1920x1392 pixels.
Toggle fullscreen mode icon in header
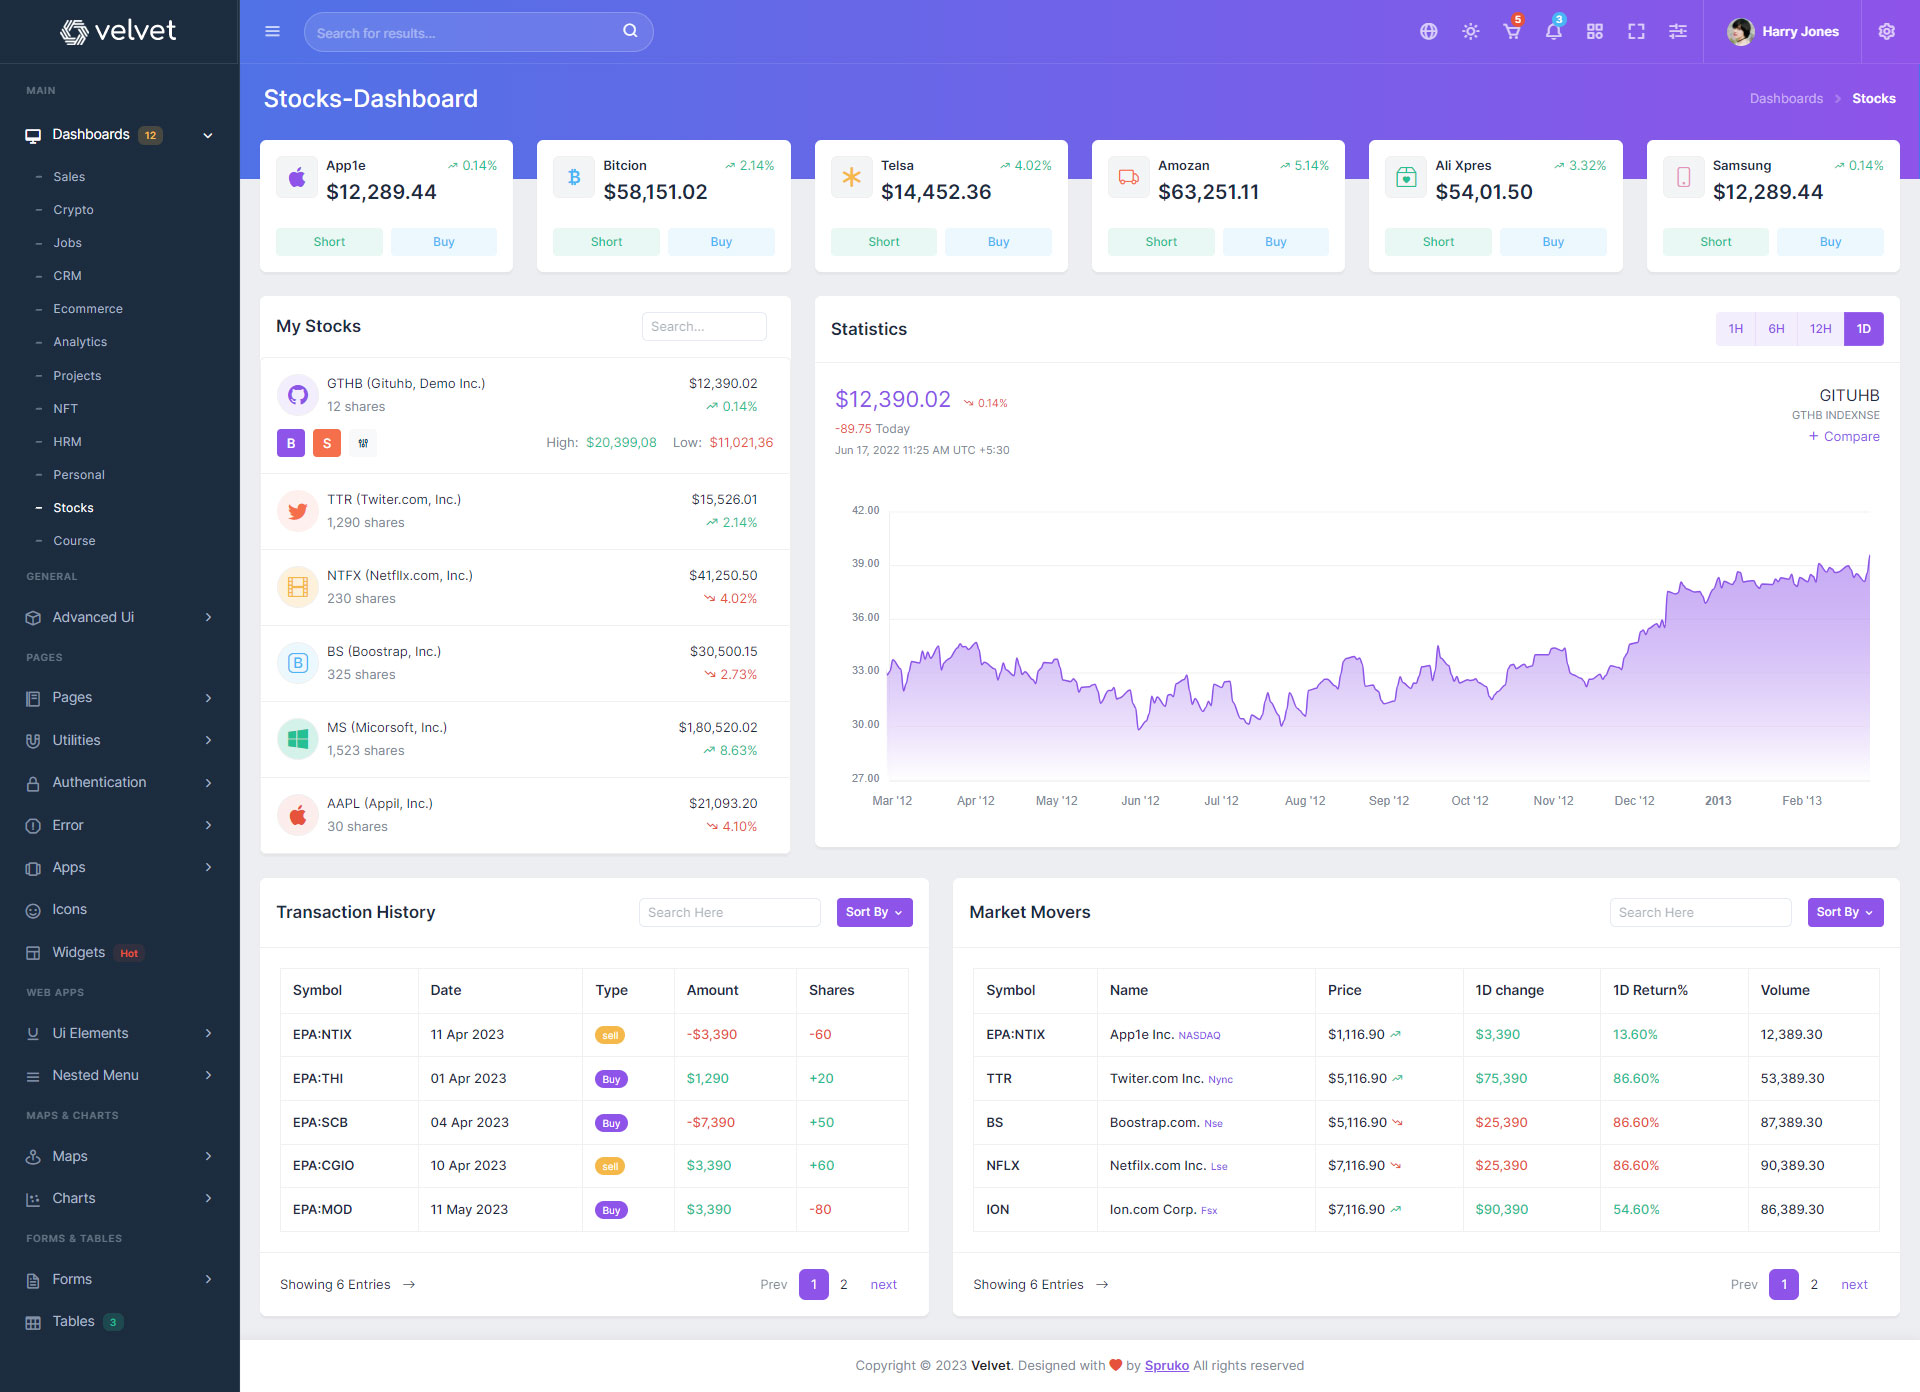tap(1636, 32)
